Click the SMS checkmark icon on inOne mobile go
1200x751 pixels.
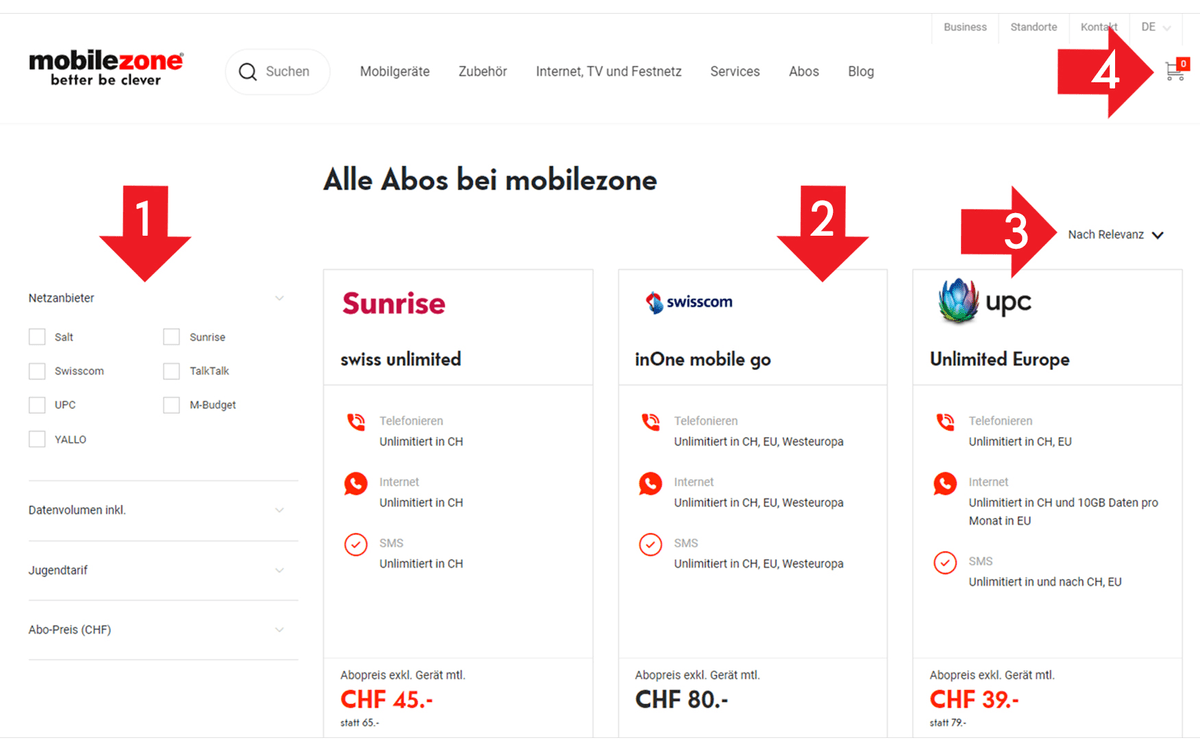click(650, 544)
